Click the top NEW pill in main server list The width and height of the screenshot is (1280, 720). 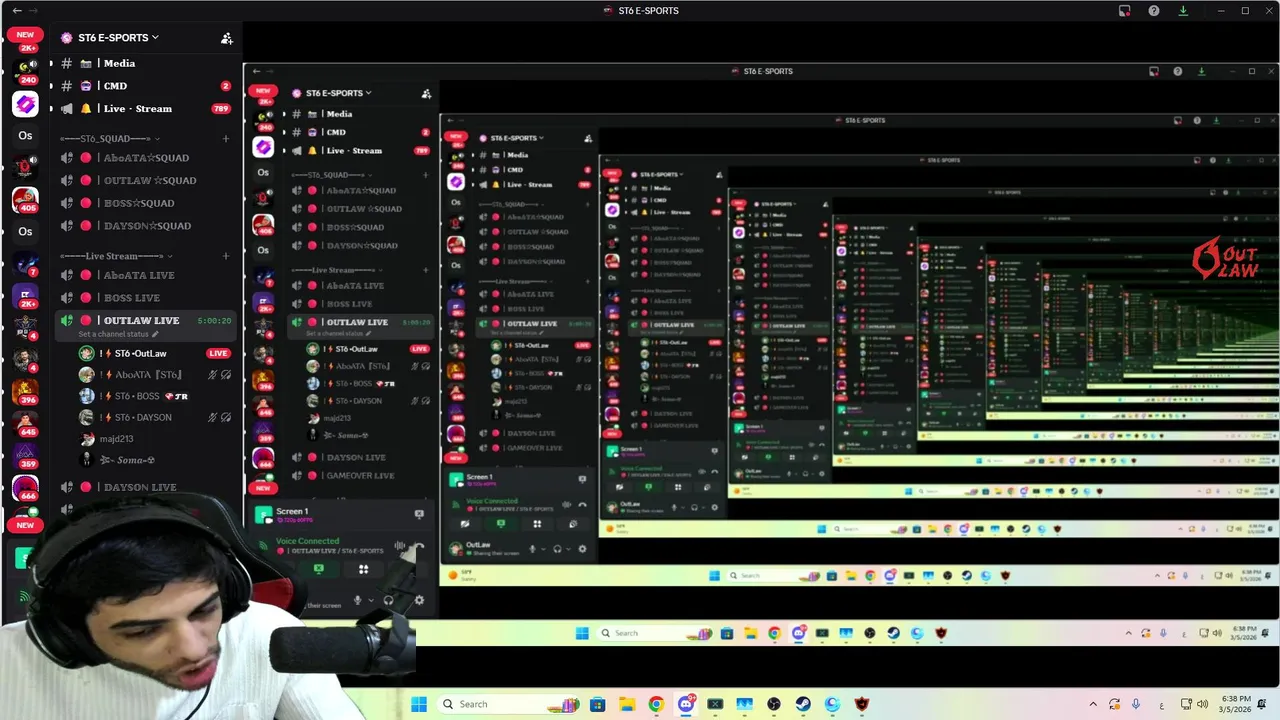pyautogui.click(x=25, y=35)
